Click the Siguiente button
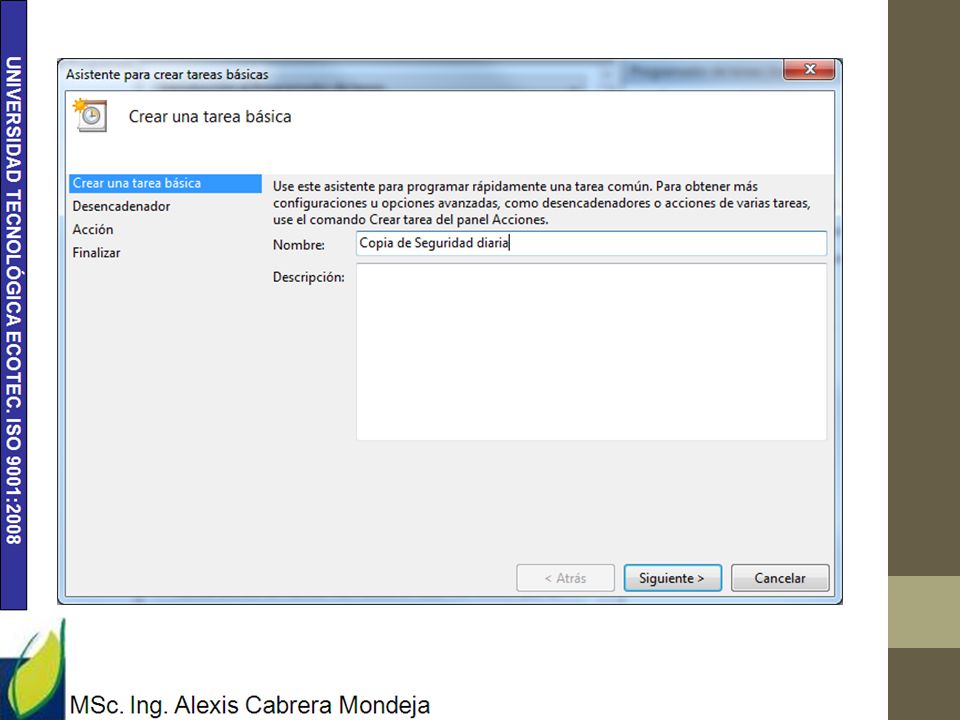The height and width of the screenshot is (720, 960). point(672,578)
